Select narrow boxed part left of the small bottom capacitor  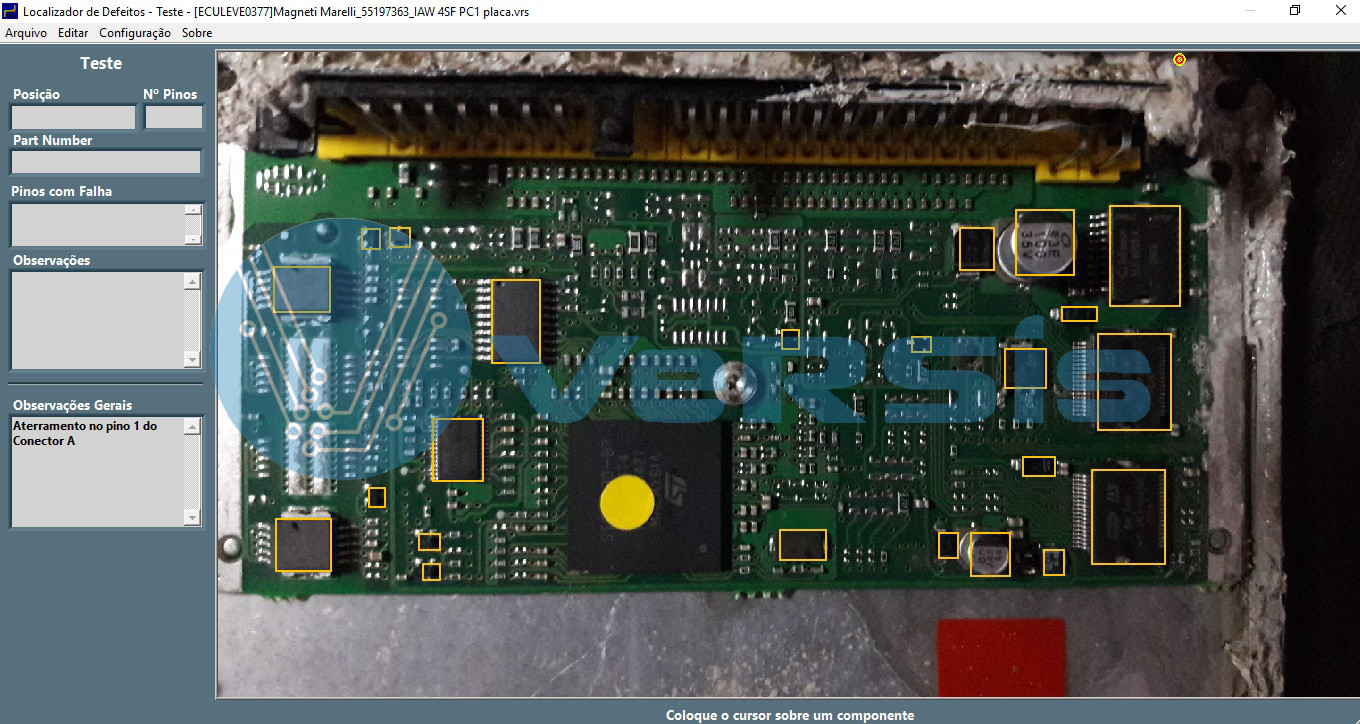pos(948,545)
